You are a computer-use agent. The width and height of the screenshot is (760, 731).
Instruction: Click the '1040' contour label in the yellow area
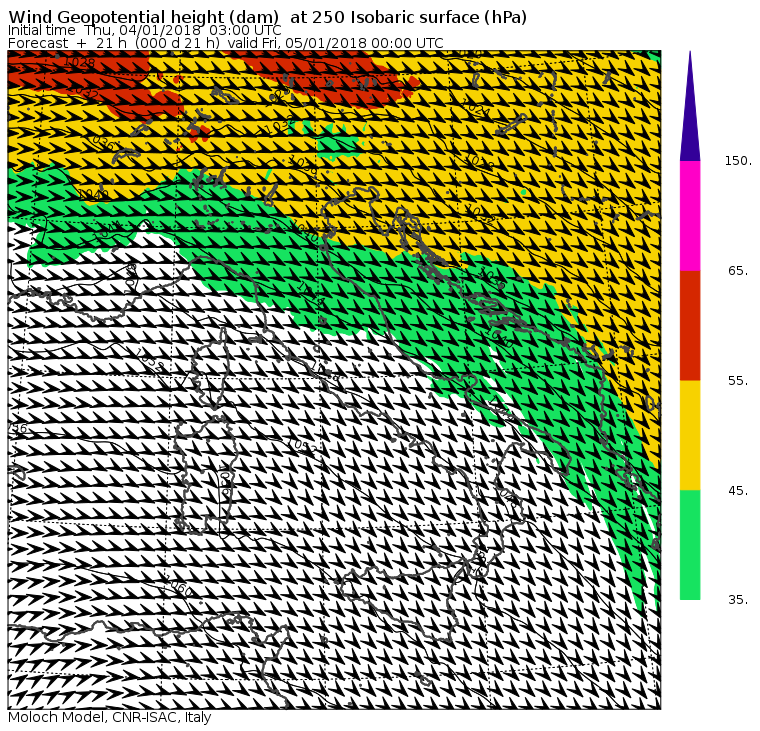(x=94, y=195)
